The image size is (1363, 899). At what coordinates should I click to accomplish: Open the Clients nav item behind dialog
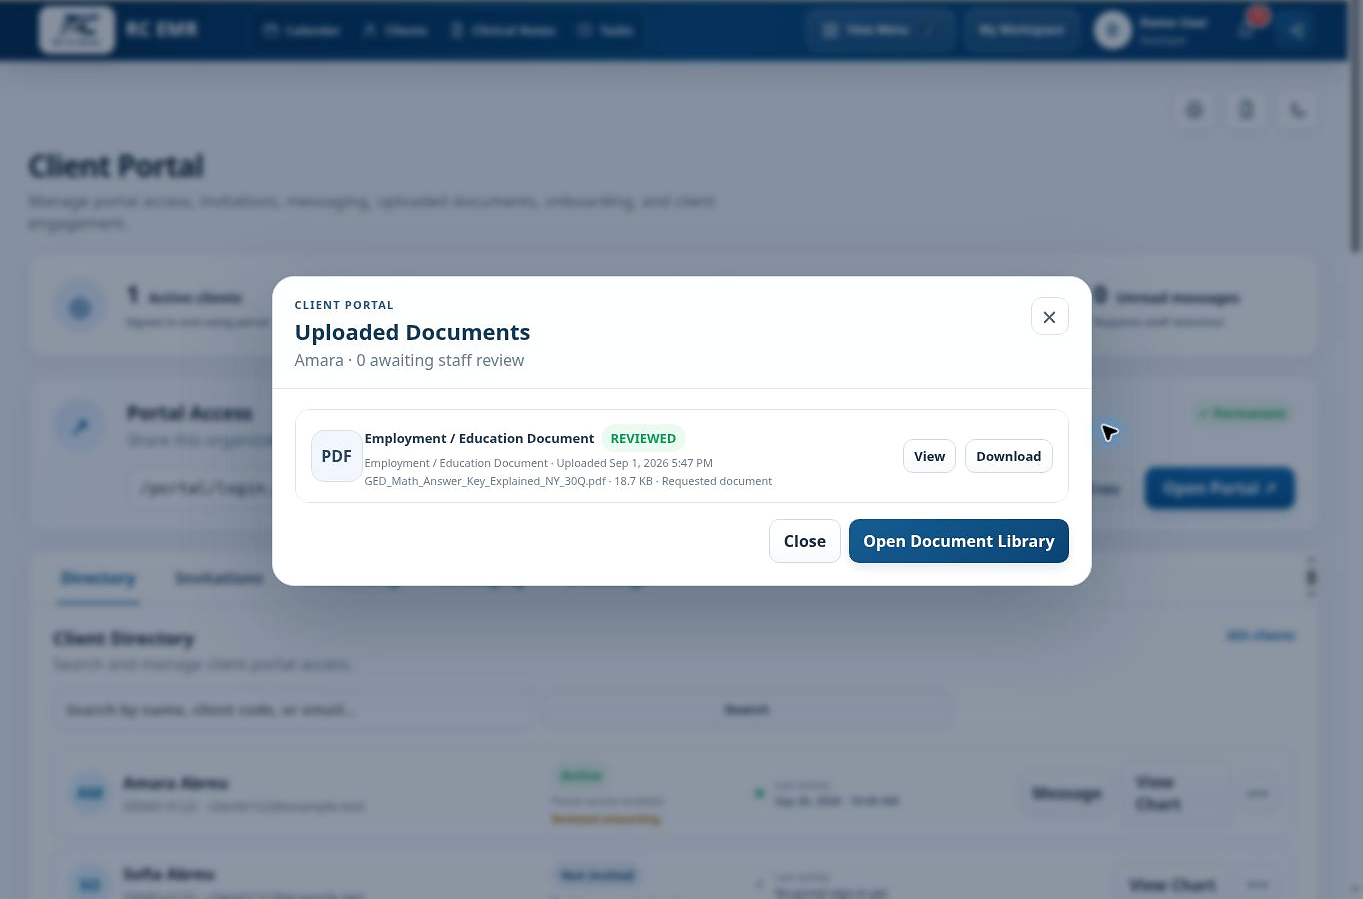click(x=396, y=30)
